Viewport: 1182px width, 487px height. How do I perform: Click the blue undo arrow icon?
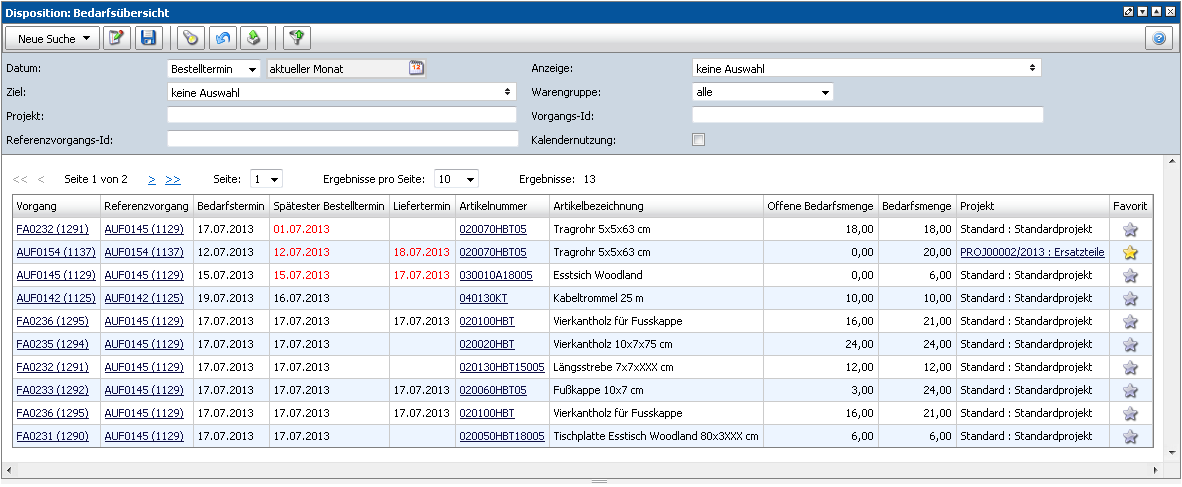(x=223, y=38)
